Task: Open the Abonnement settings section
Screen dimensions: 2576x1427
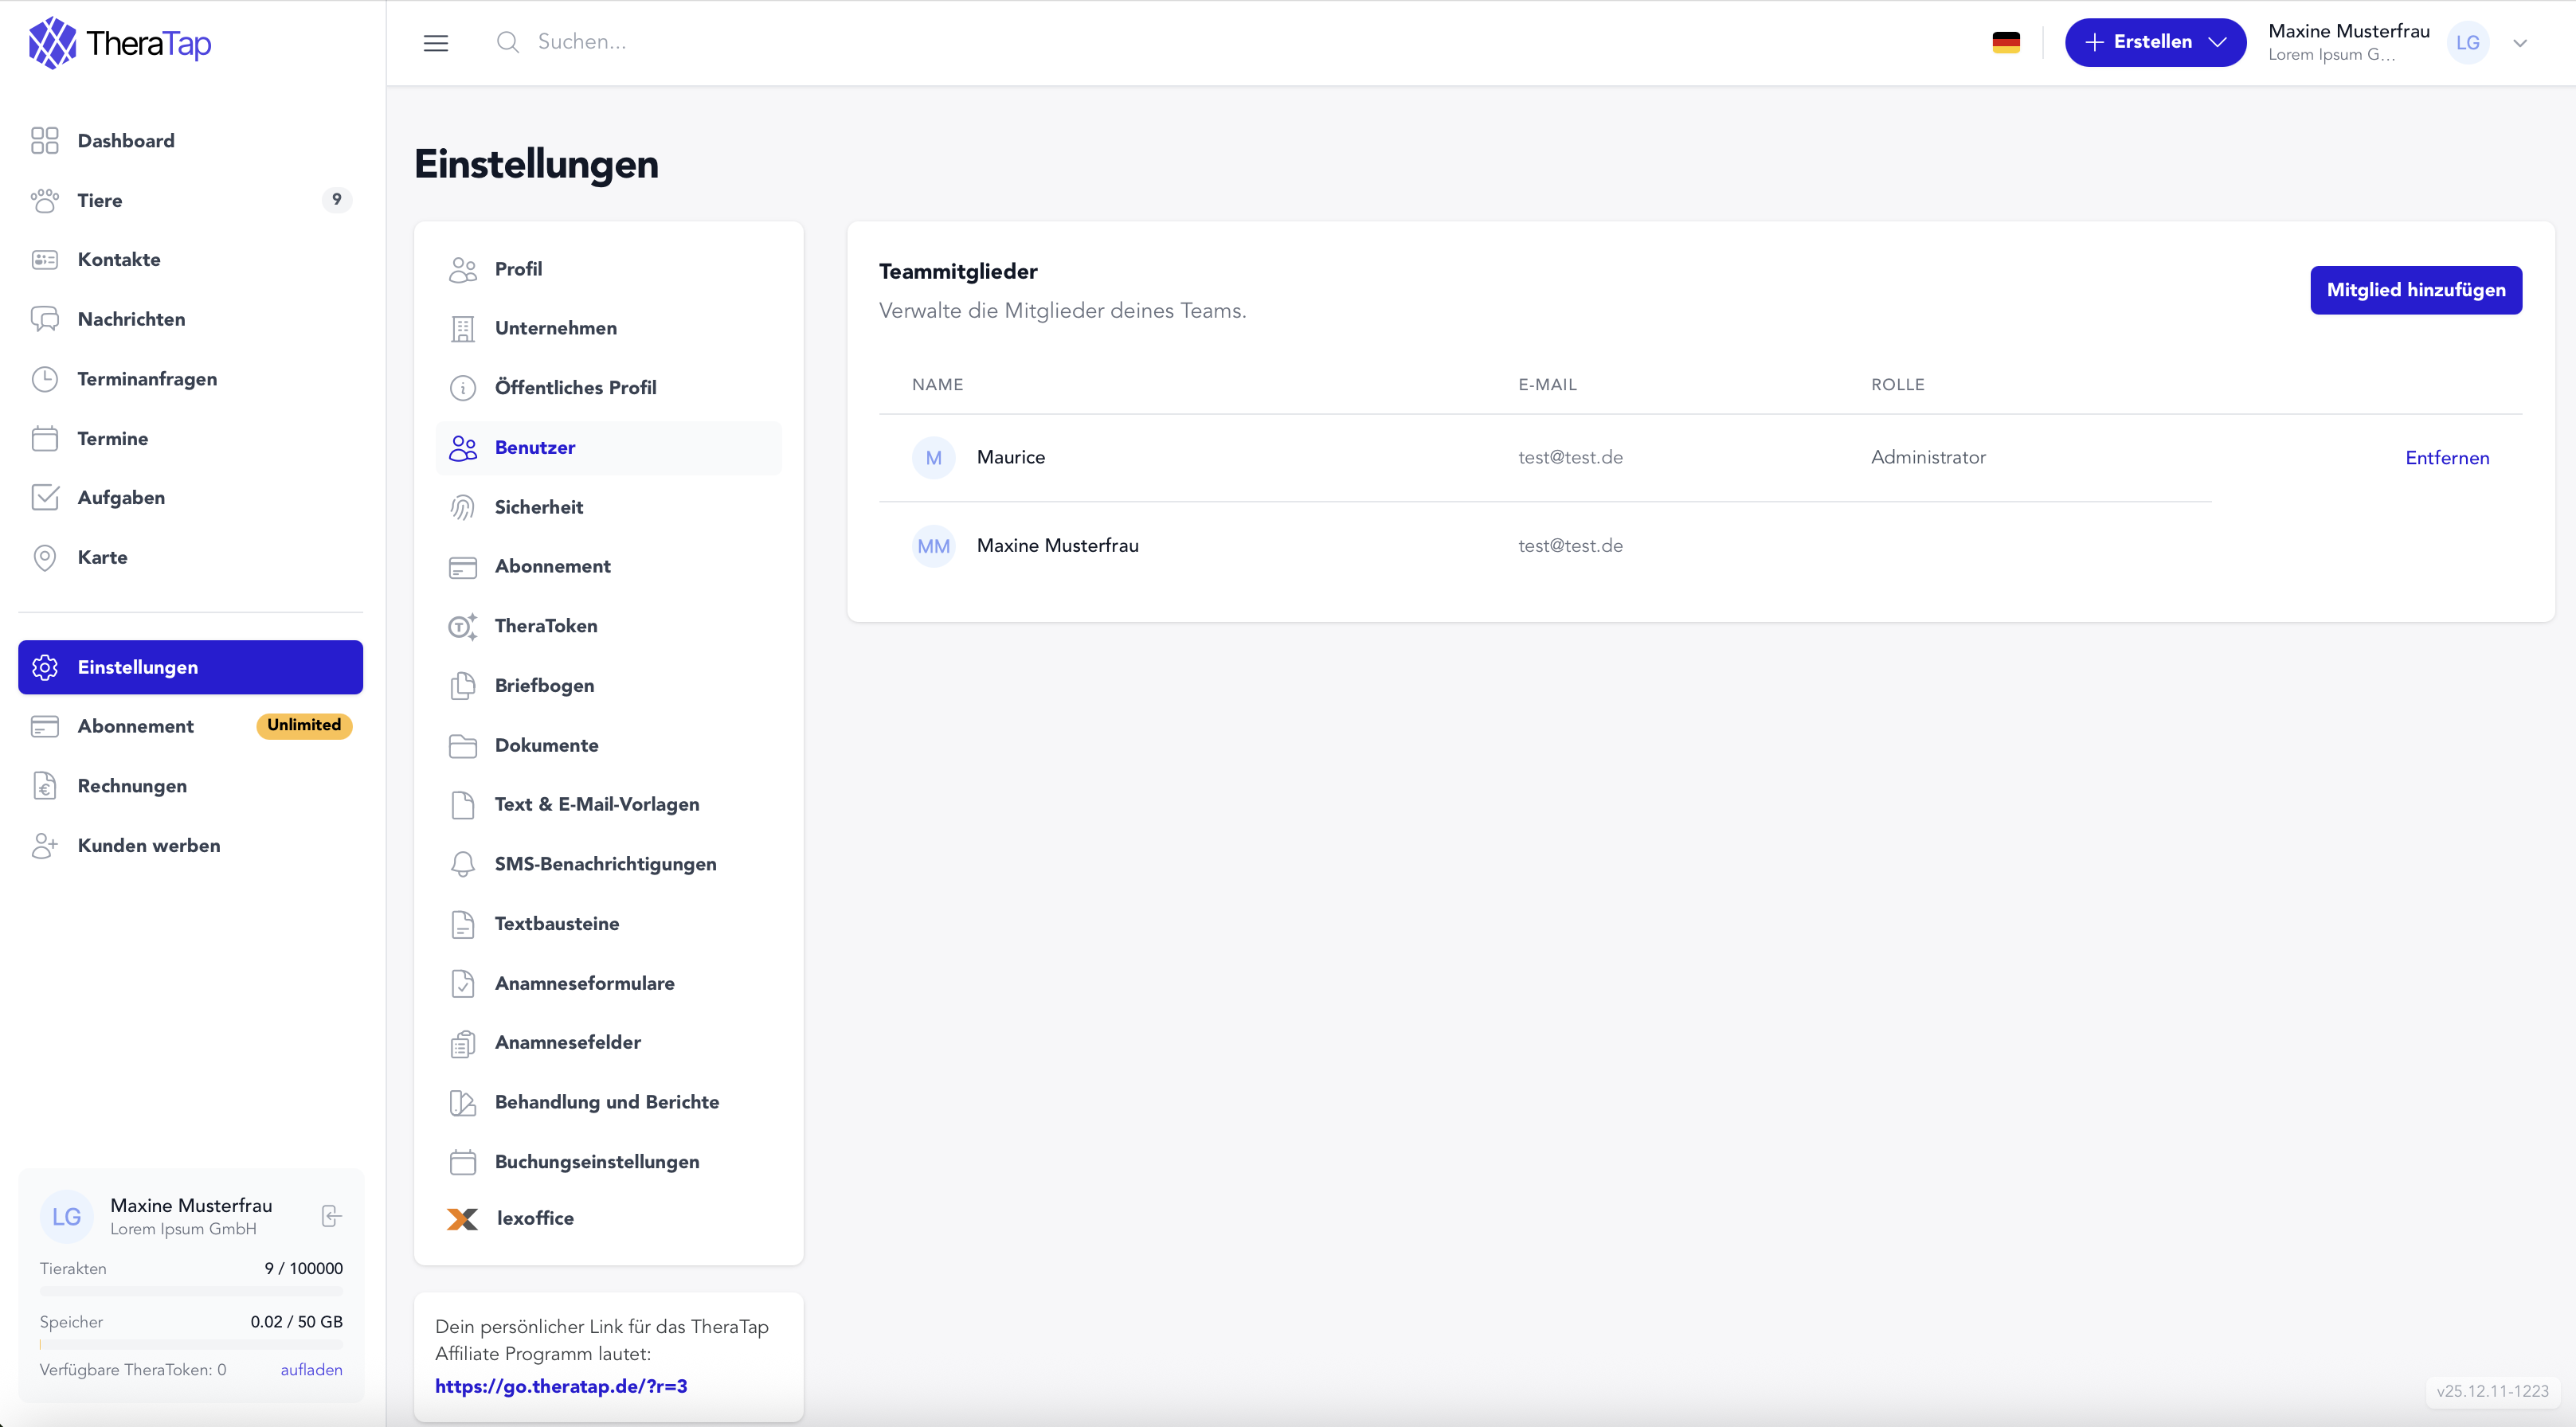Action: click(553, 566)
